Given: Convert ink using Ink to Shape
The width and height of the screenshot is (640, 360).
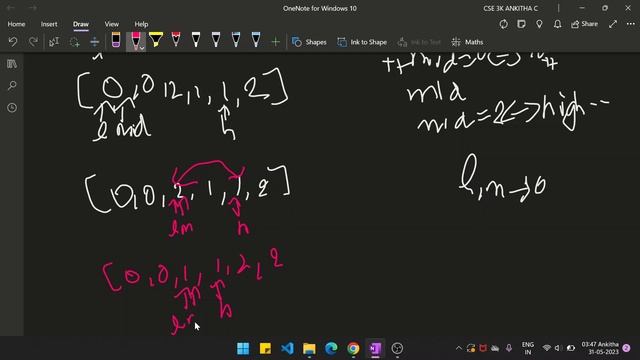Looking at the screenshot, I should pyautogui.click(x=362, y=42).
